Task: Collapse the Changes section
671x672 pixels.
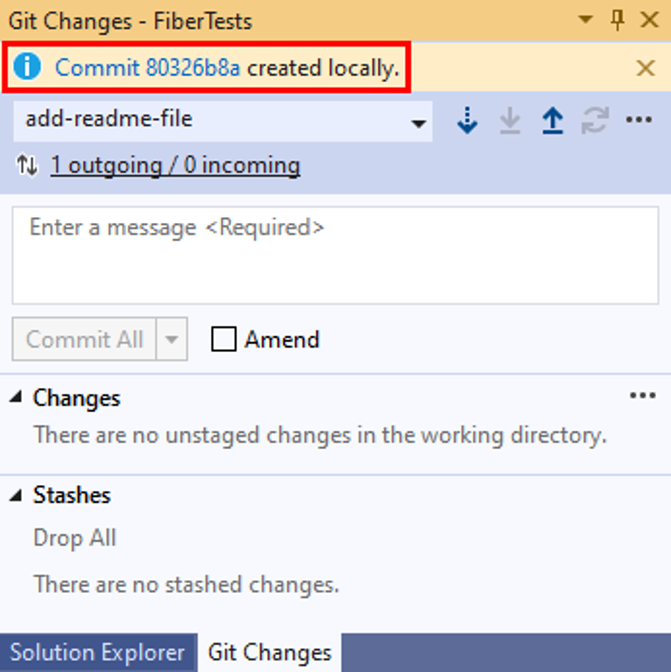Action: click(x=16, y=397)
